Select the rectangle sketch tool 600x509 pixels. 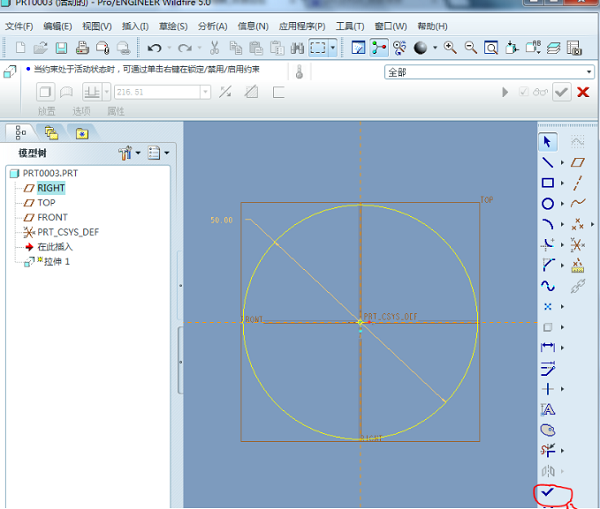coord(547,183)
